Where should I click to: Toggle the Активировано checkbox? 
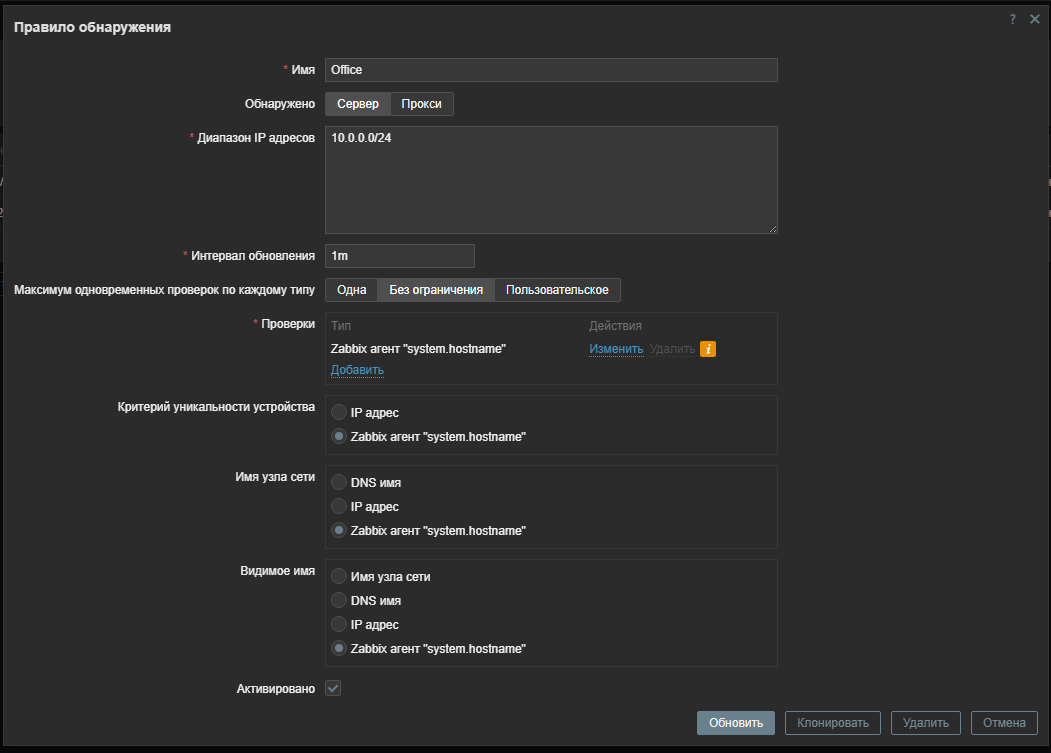click(334, 689)
